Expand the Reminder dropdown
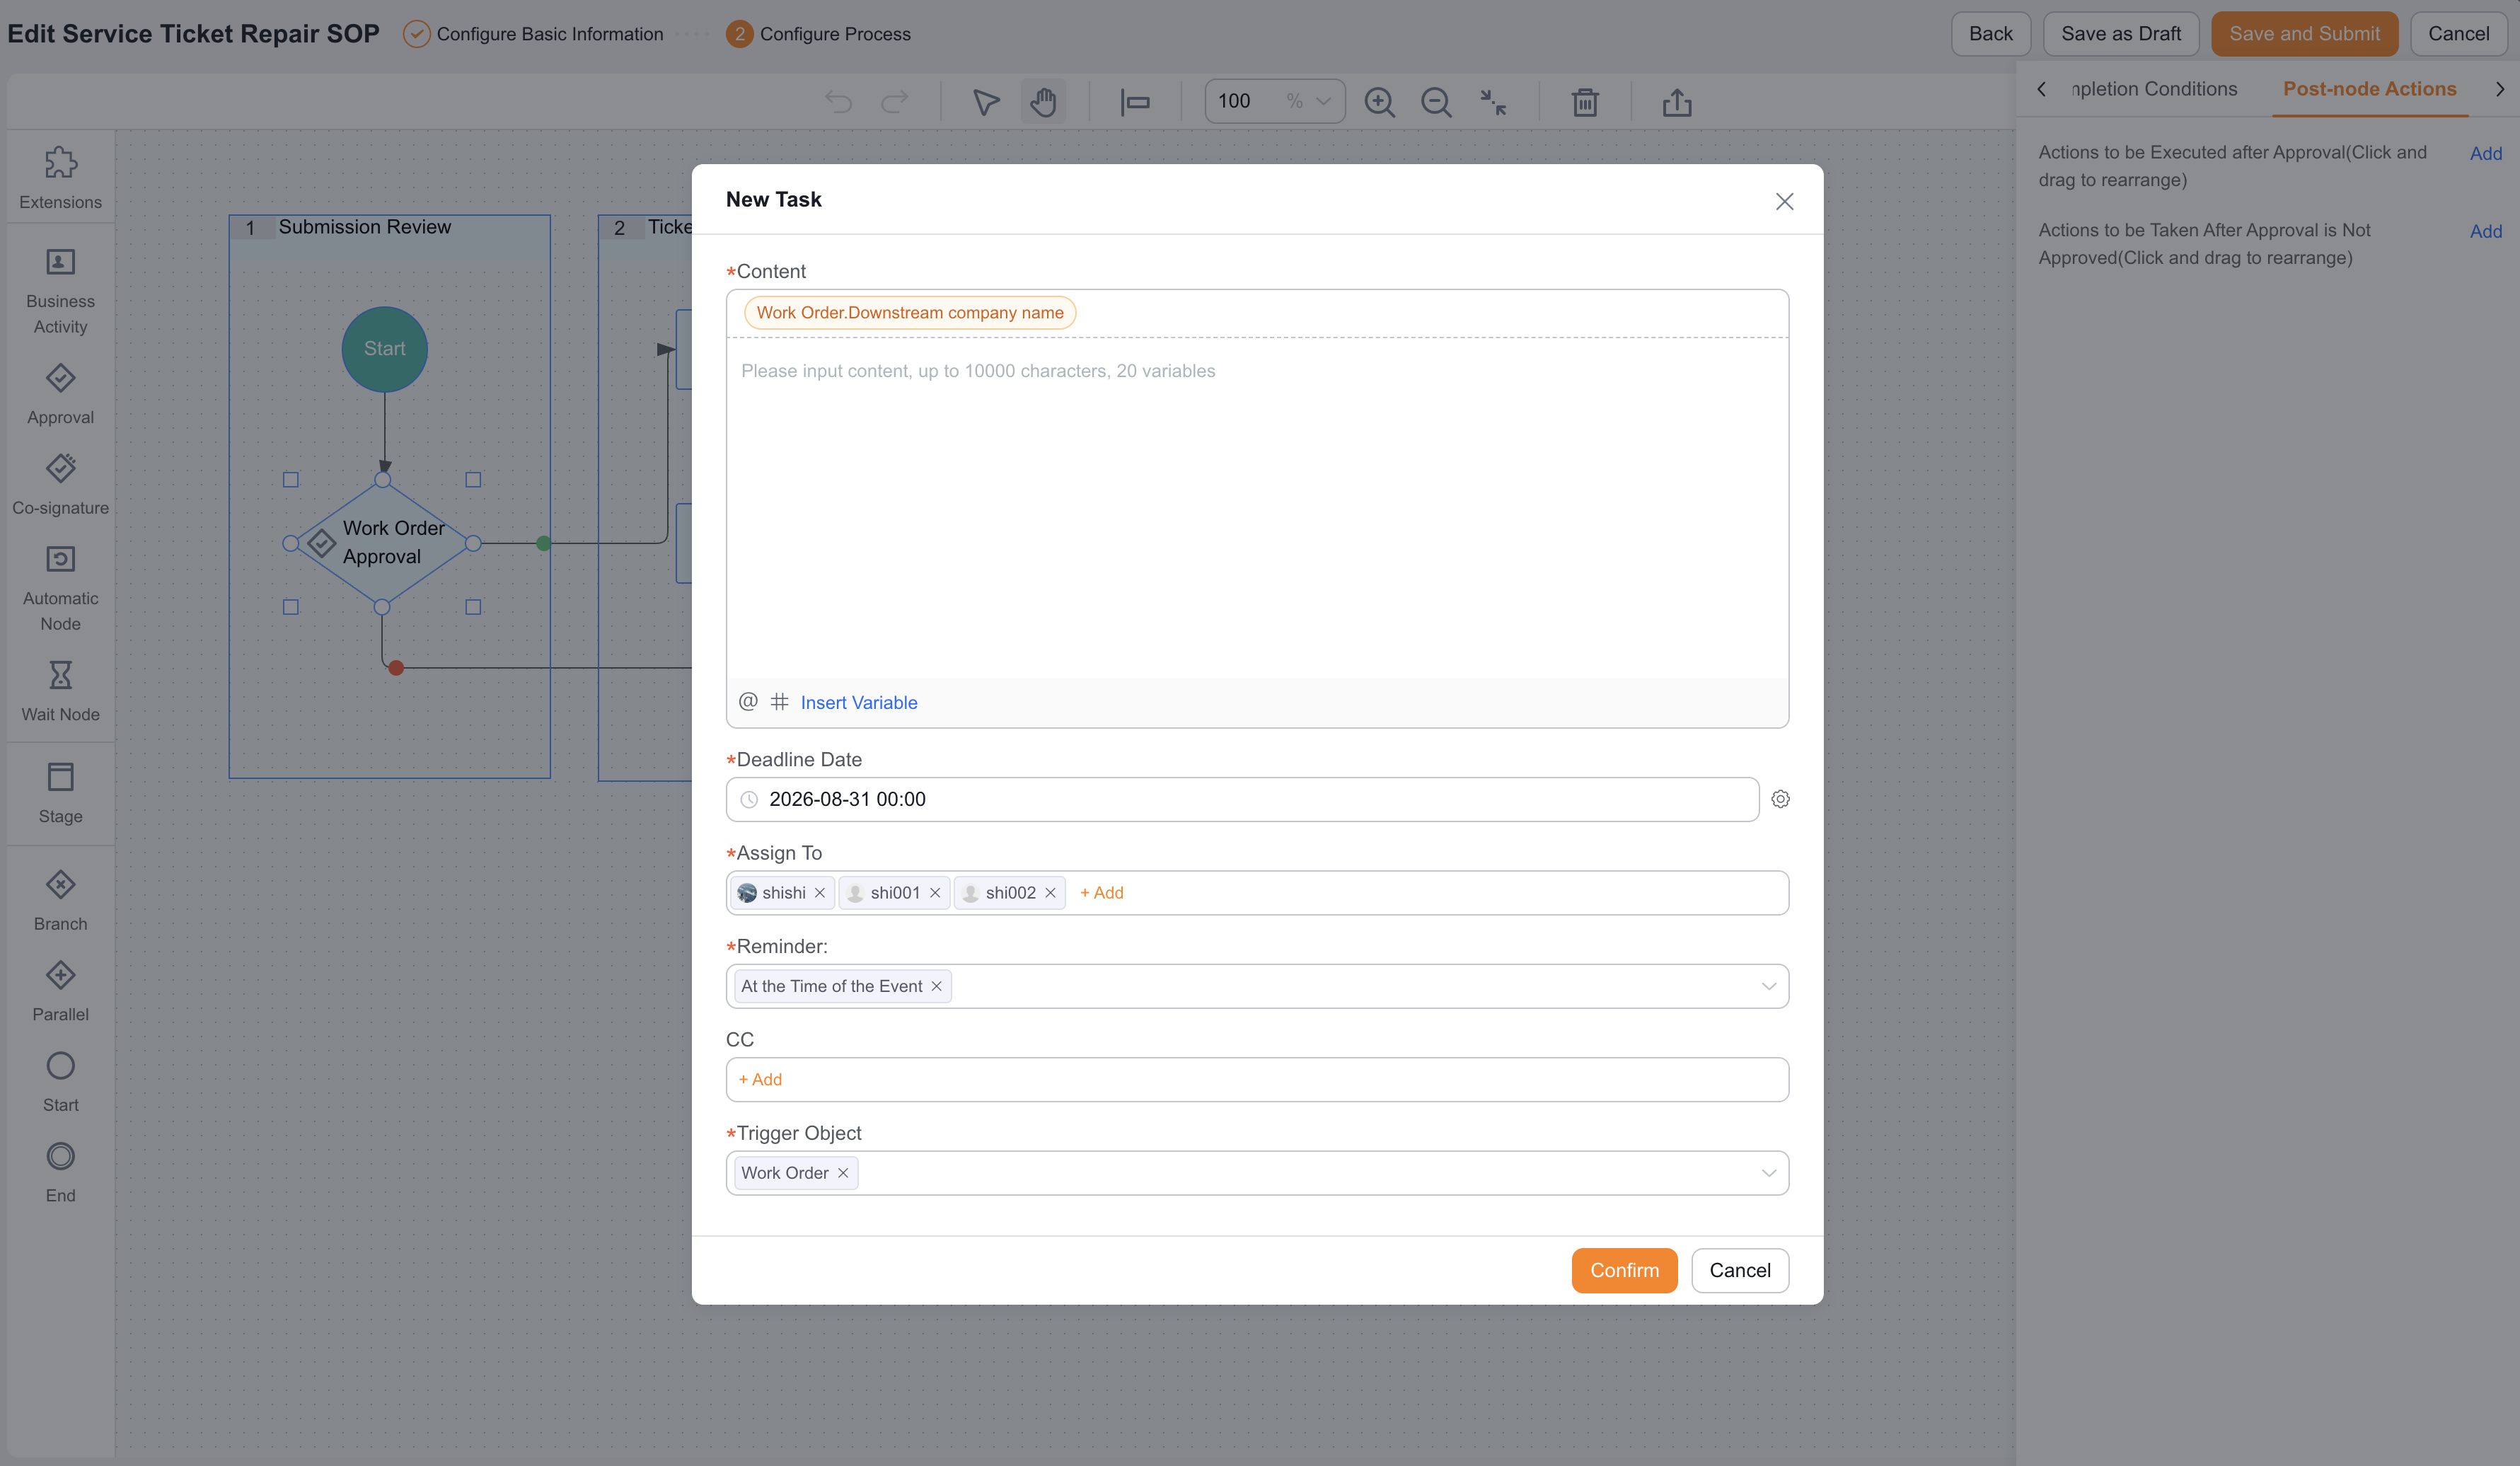 [1769, 986]
